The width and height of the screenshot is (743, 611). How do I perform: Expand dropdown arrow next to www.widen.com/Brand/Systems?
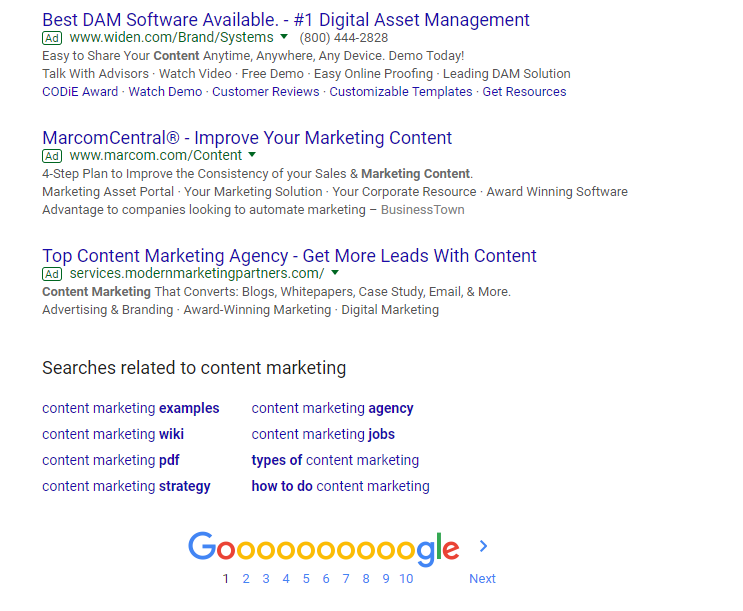point(284,36)
